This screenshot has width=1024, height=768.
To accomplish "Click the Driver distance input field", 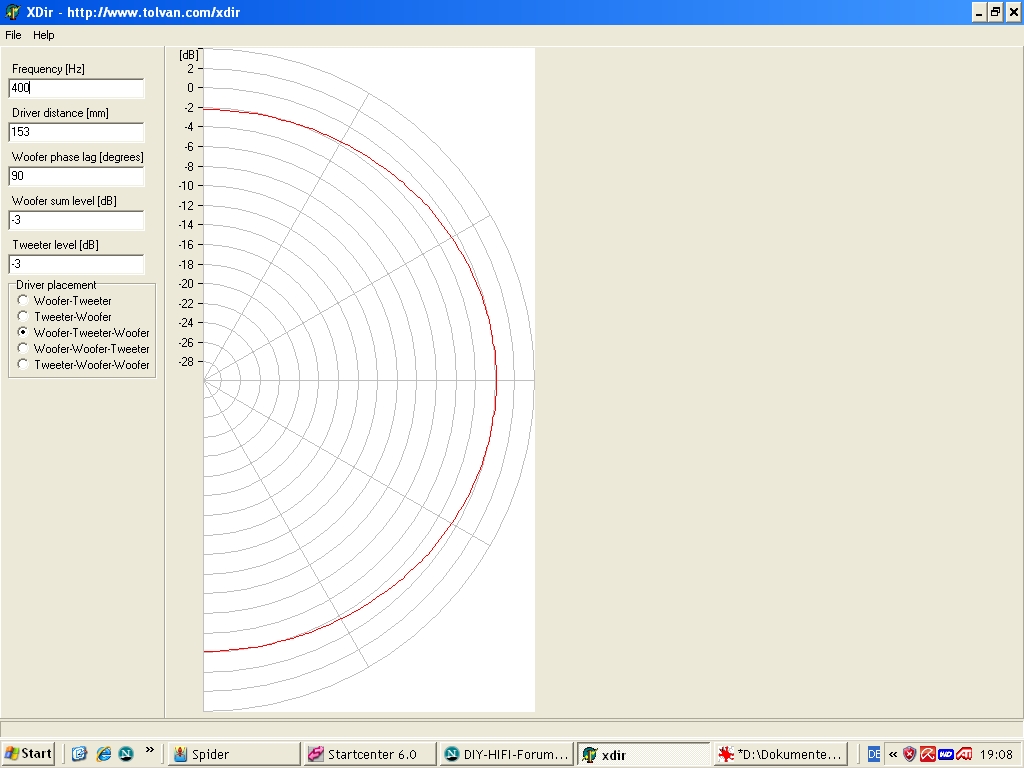I will [76, 132].
